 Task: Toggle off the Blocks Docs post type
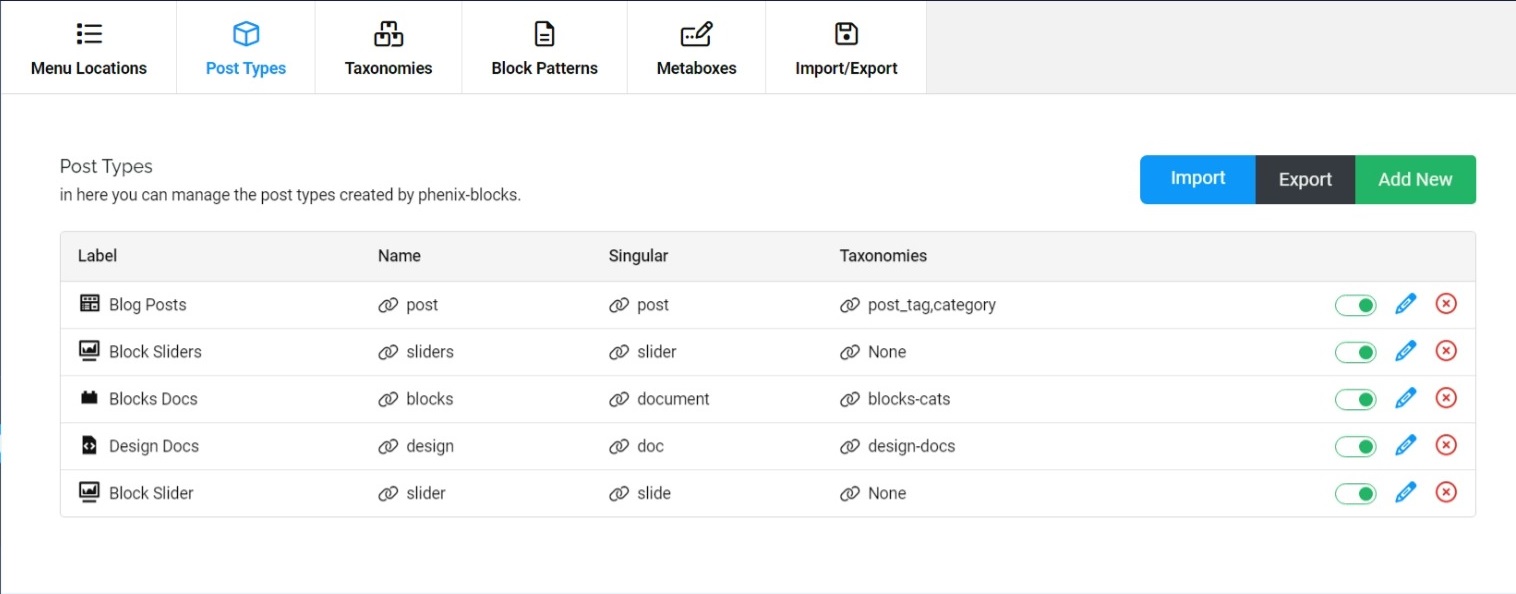point(1356,399)
